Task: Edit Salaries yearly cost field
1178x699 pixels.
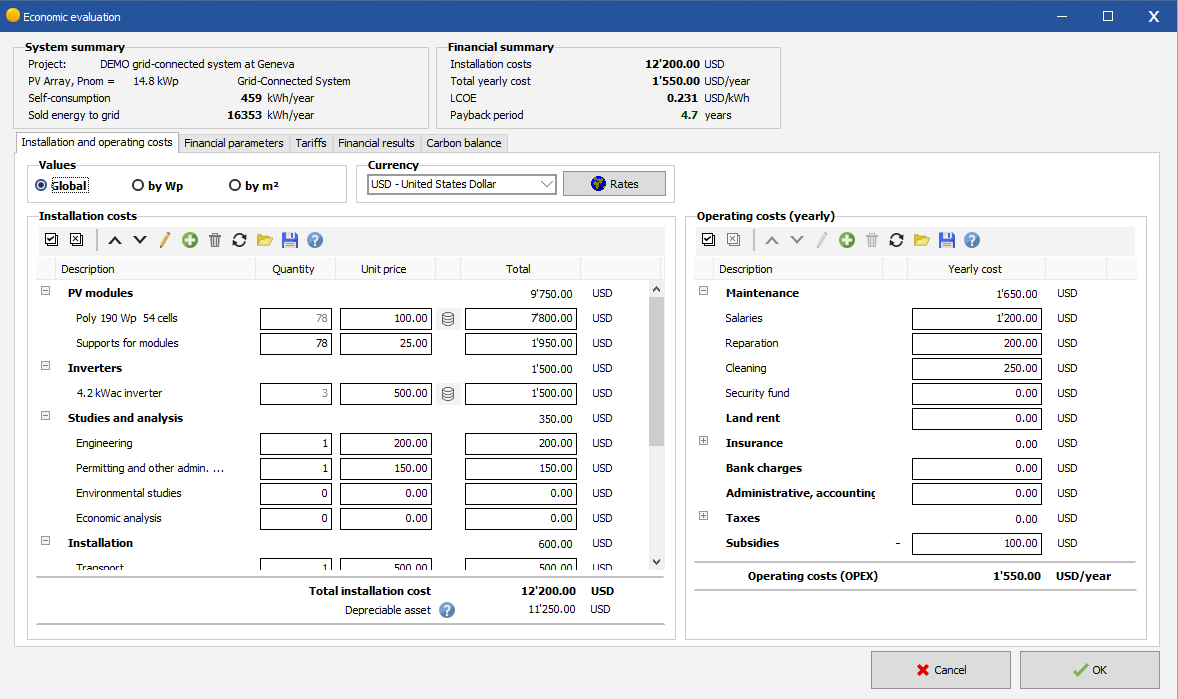Action: click(977, 319)
